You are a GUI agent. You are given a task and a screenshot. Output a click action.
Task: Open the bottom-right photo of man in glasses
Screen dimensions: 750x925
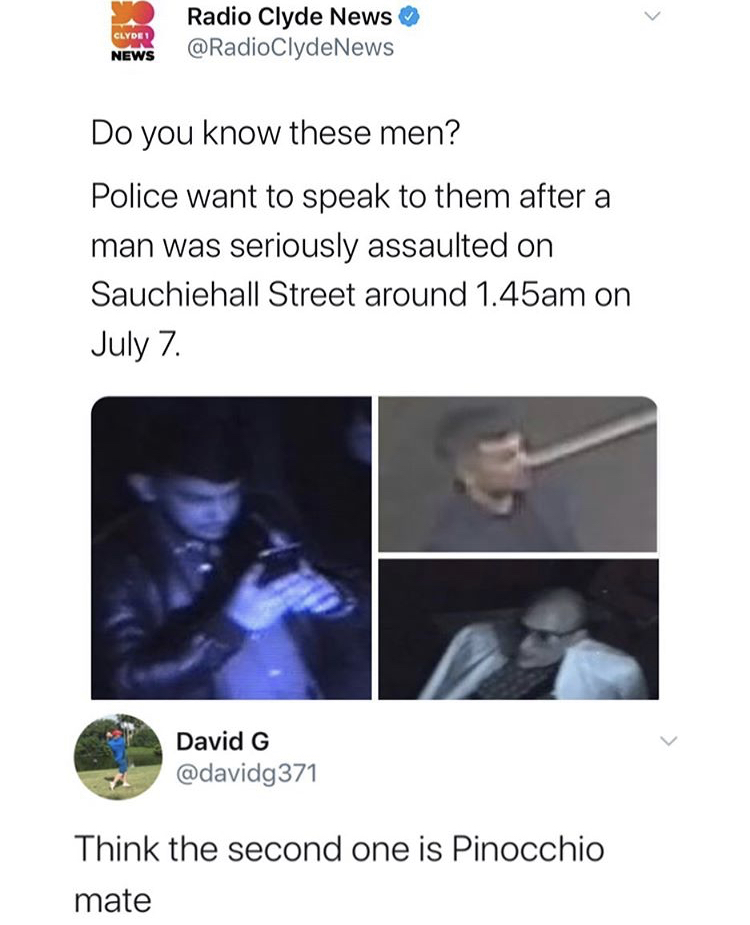518,629
